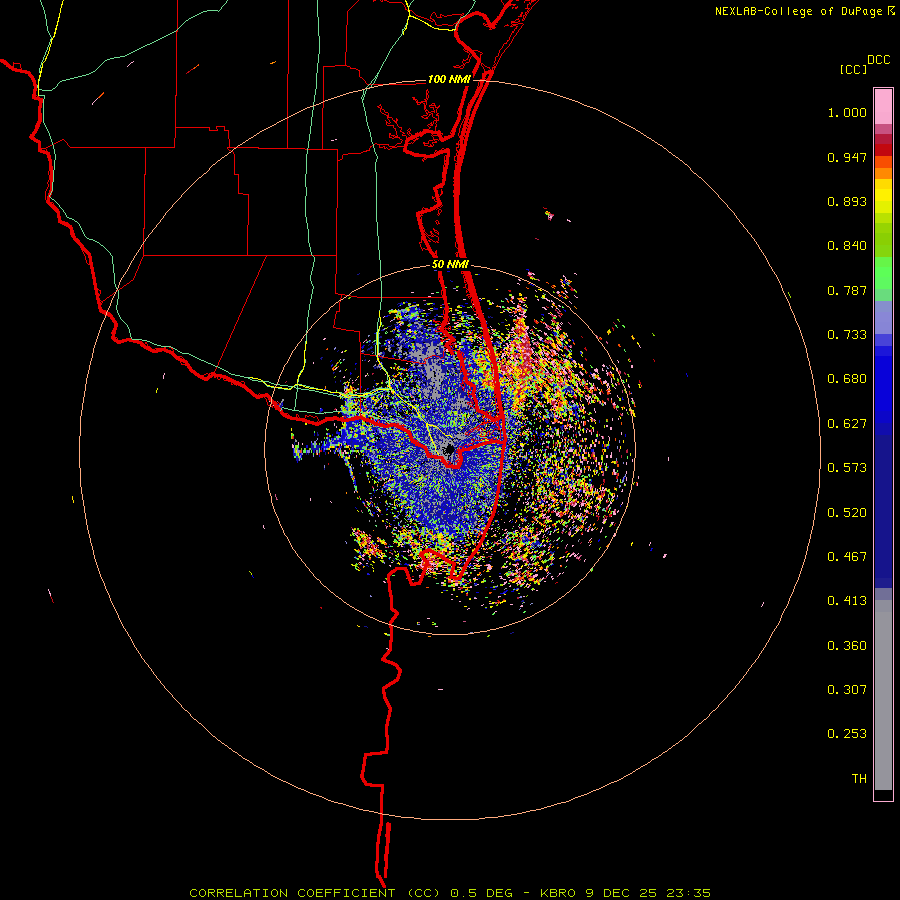The image size is (900, 900).
Task: Click the TH threshold label
Action: [859, 779]
